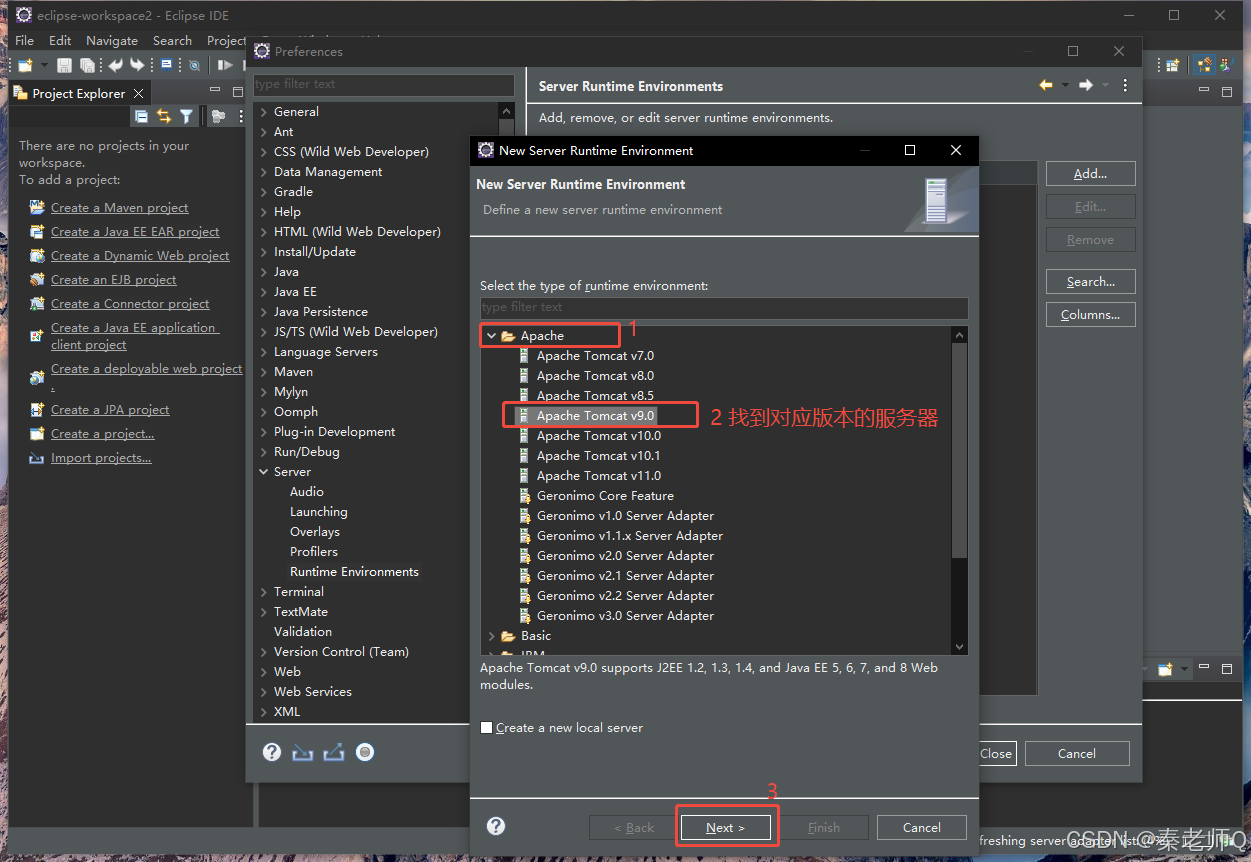Click the Preferences dialog help question icon

(272, 752)
